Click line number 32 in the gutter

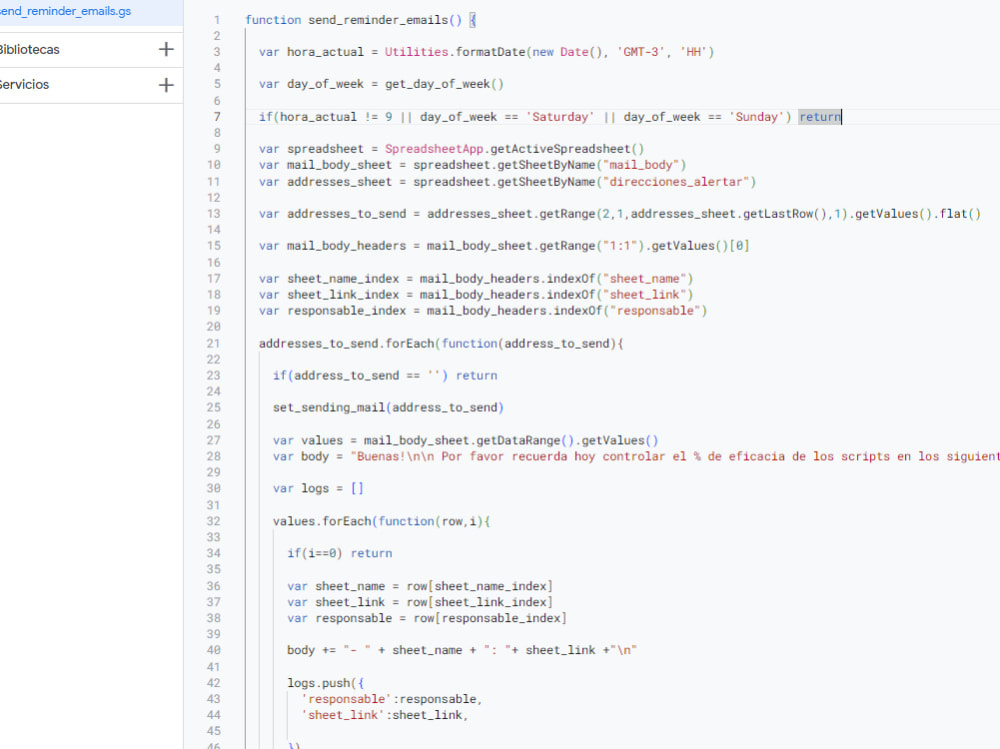click(x=214, y=521)
